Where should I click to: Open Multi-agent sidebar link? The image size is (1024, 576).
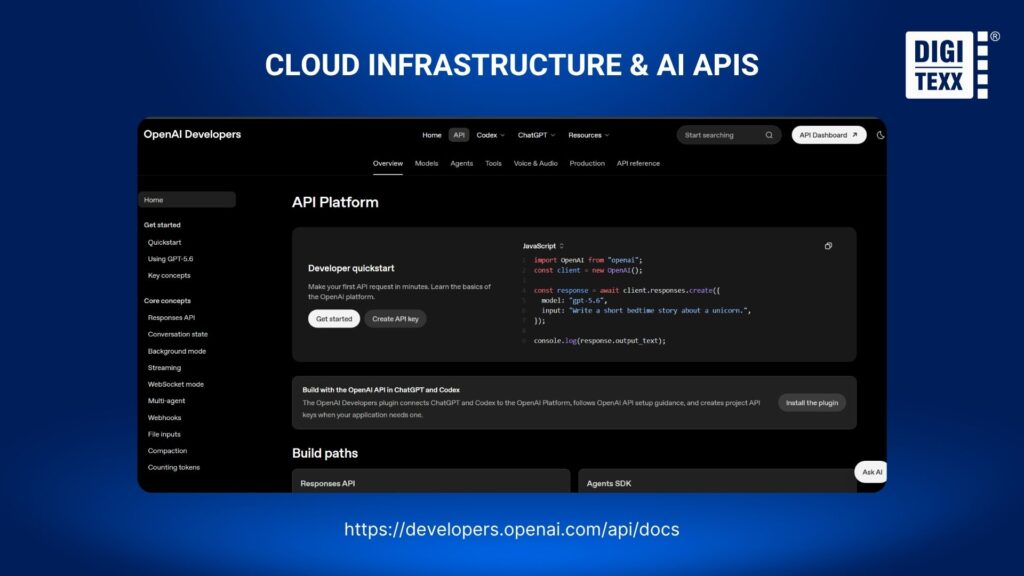pyautogui.click(x=167, y=401)
